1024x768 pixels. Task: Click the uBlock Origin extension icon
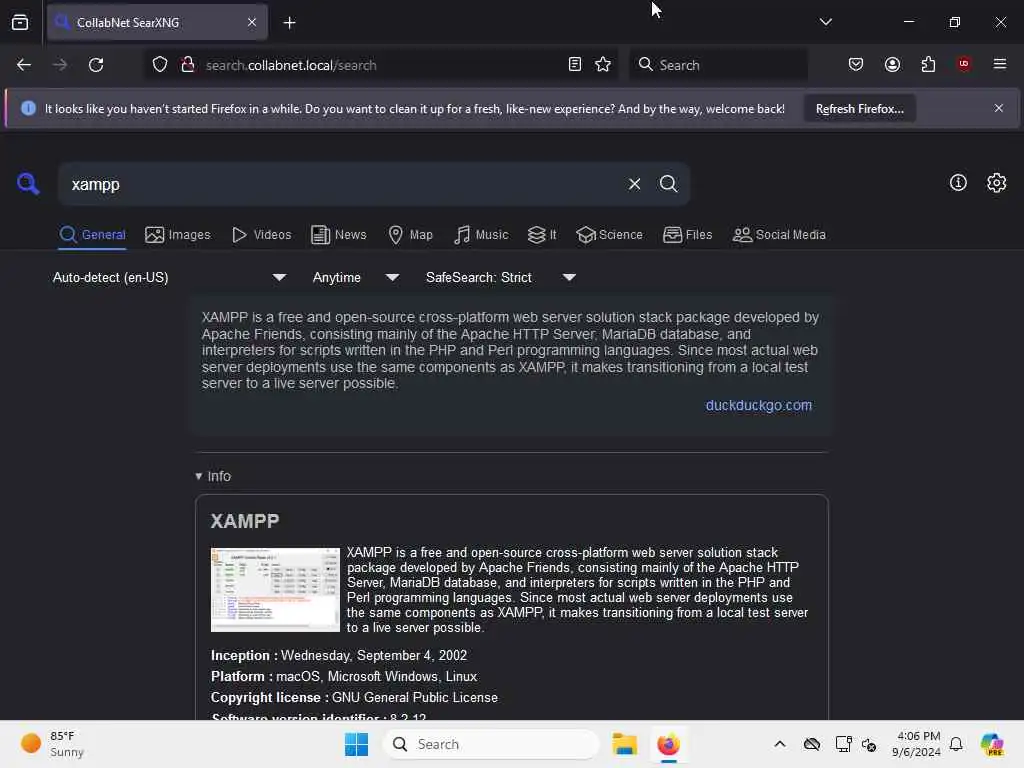[964, 64]
